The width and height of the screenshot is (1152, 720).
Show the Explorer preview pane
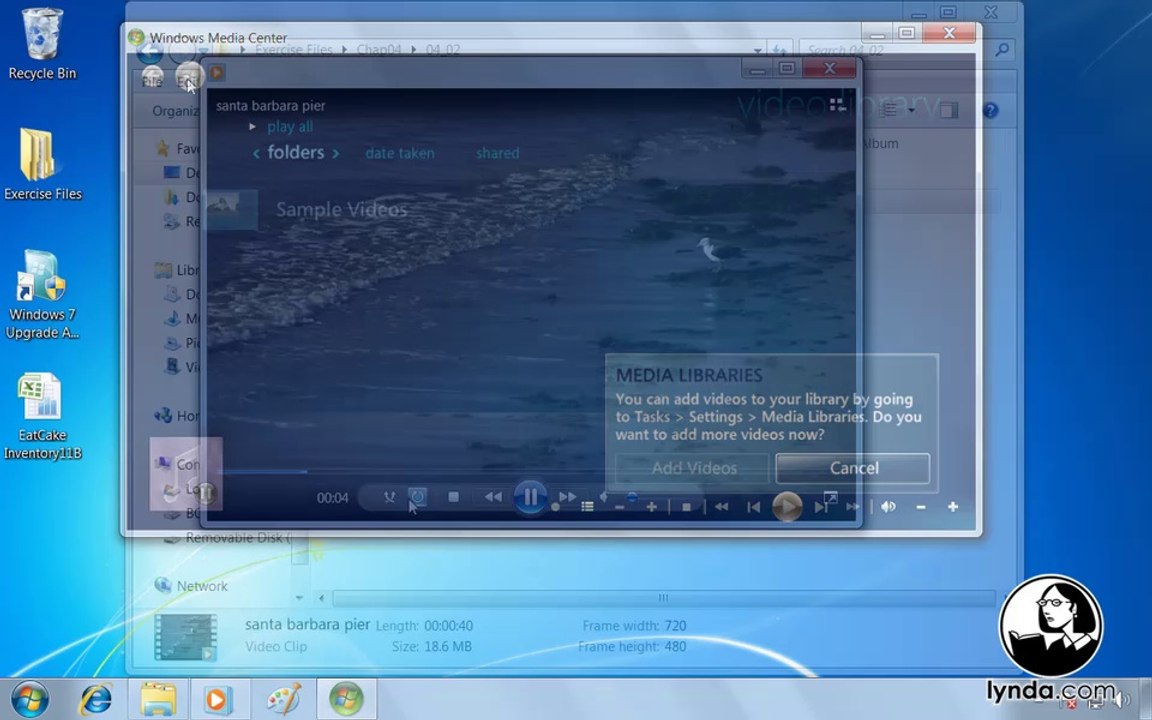coord(948,110)
